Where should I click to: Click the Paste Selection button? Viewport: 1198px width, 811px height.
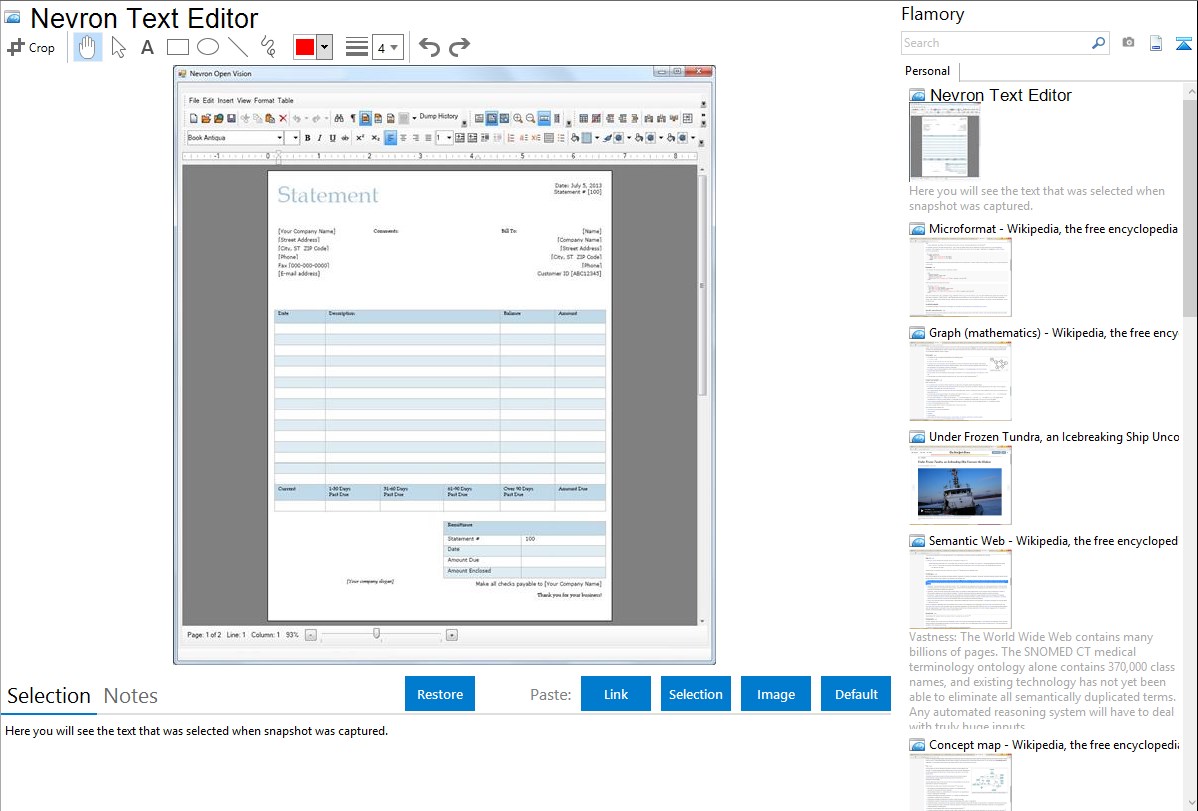[696, 694]
